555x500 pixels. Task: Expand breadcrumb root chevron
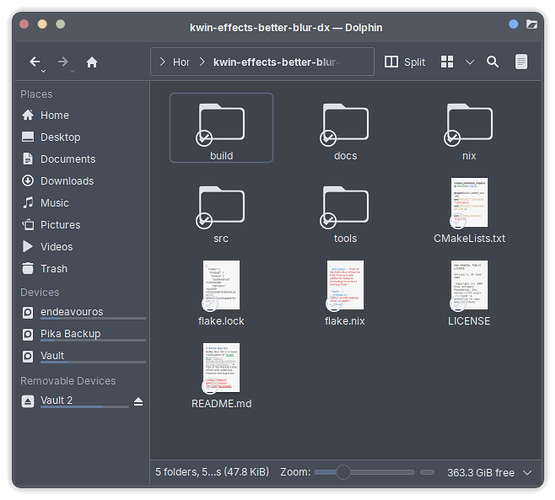[x=162, y=62]
